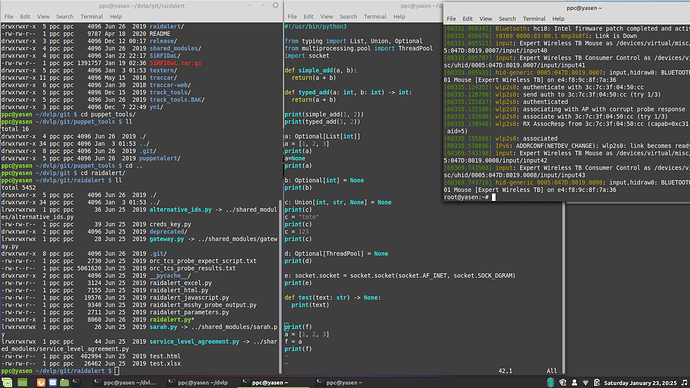Click the '42,1' cursor position indicator
This screenshot has width=690, height=388.
tap(505, 371)
